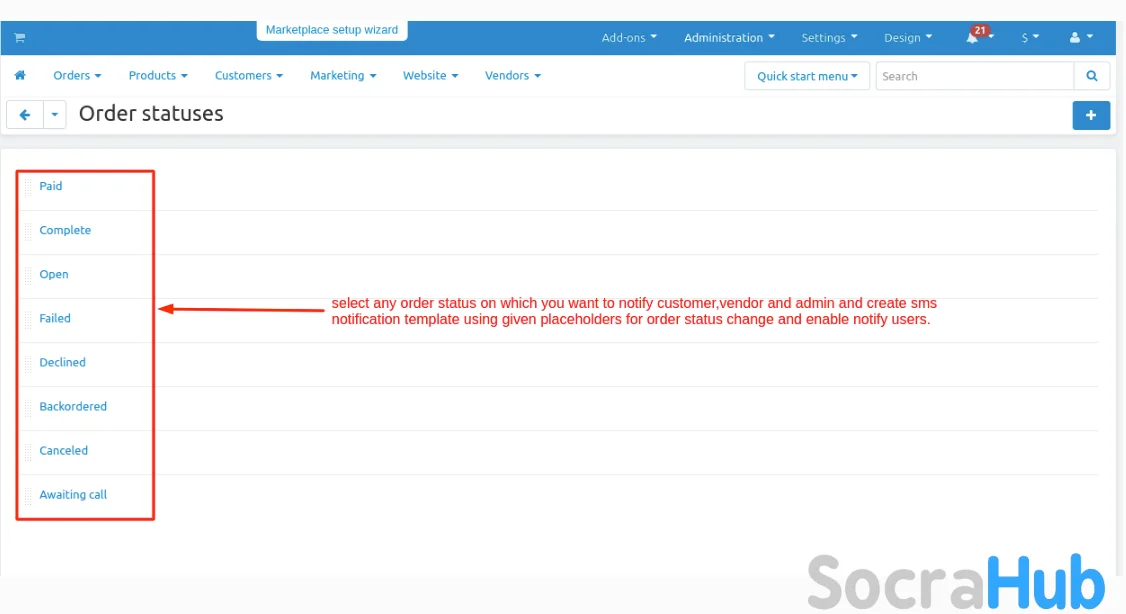The width and height of the screenshot is (1126, 614).
Task: Expand the Add-ons menu
Action: (x=629, y=37)
